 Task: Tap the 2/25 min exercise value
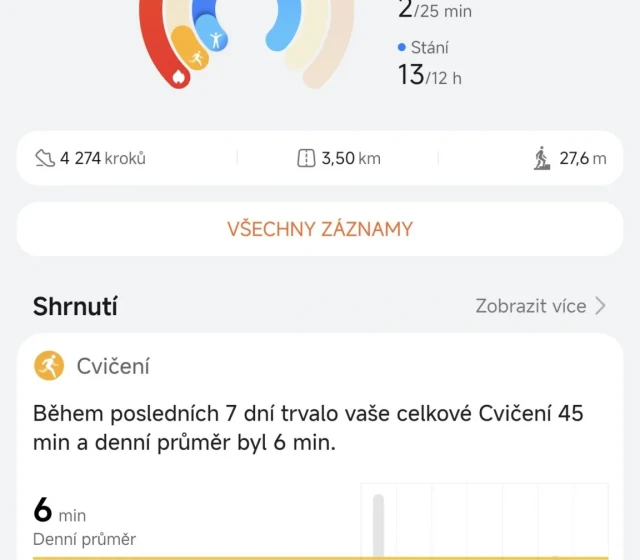click(435, 11)
